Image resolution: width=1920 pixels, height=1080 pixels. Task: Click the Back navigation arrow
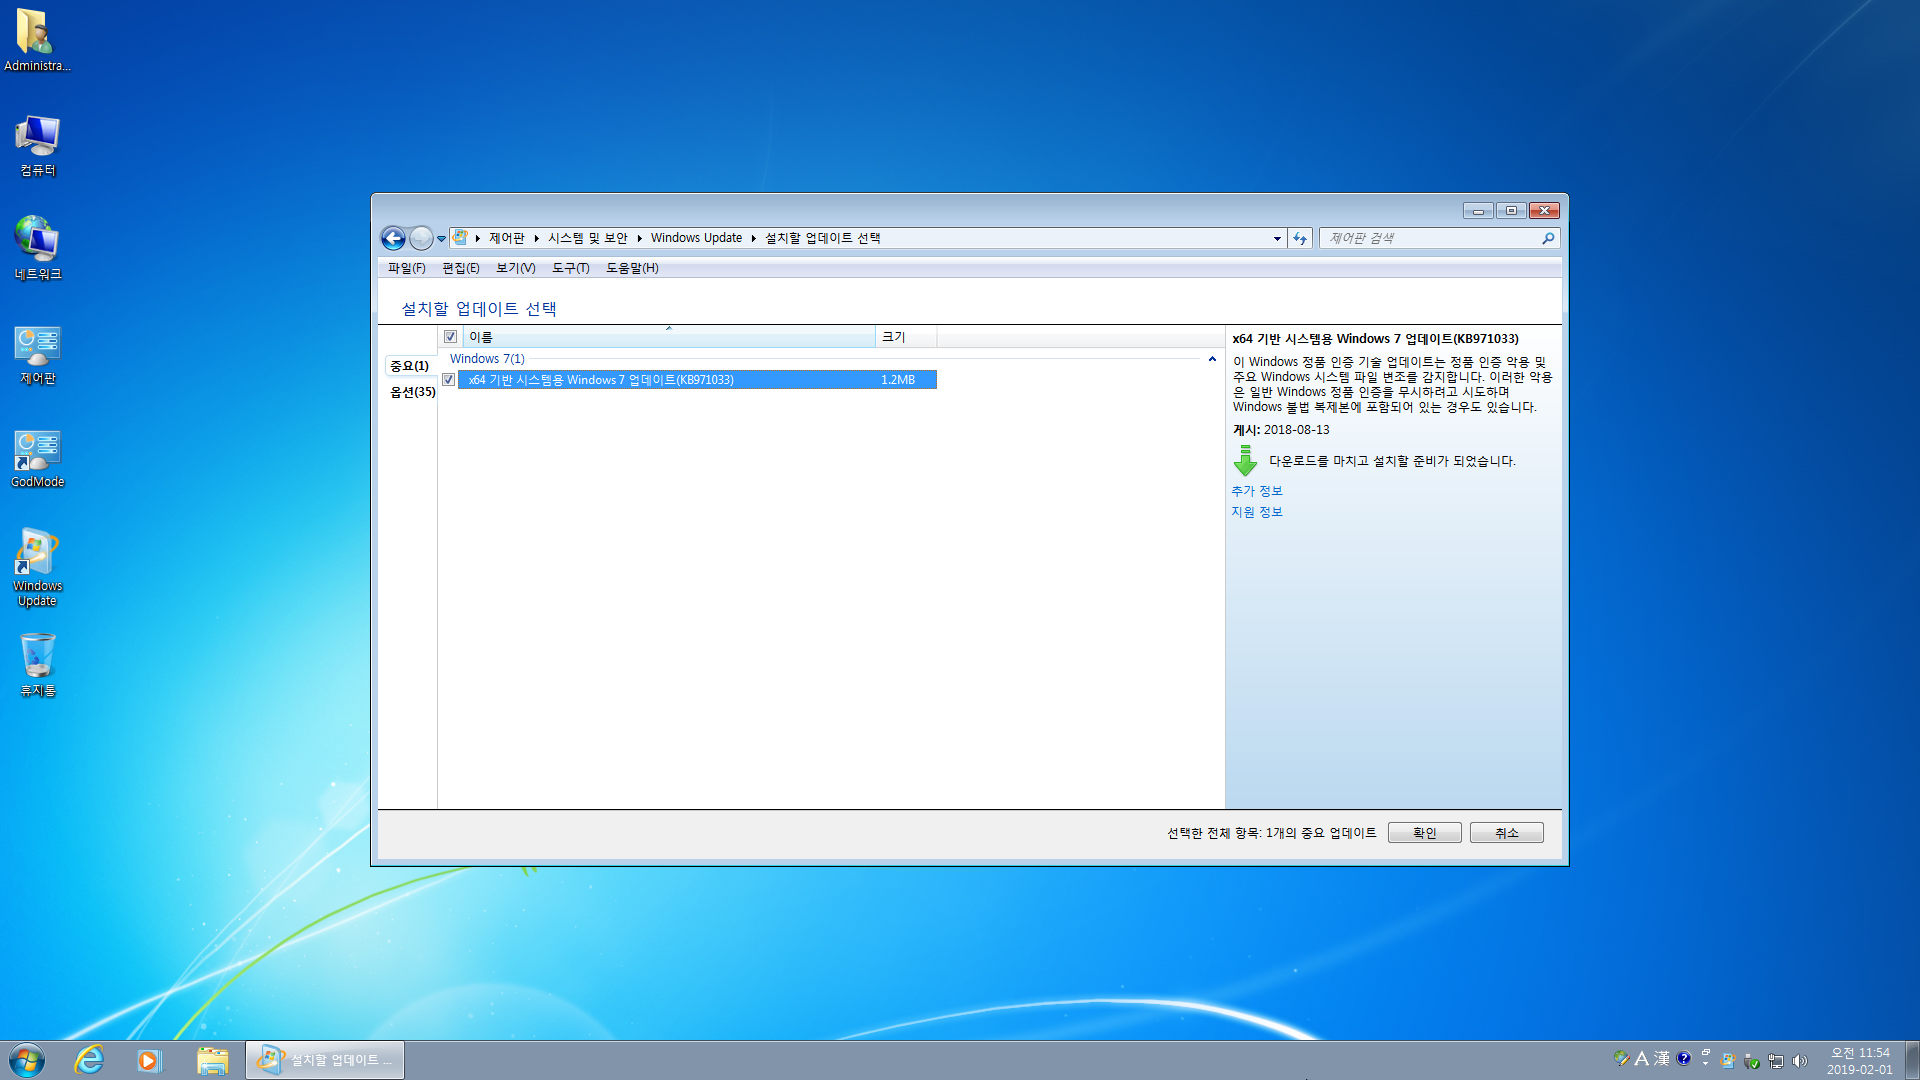pos(393,238)
